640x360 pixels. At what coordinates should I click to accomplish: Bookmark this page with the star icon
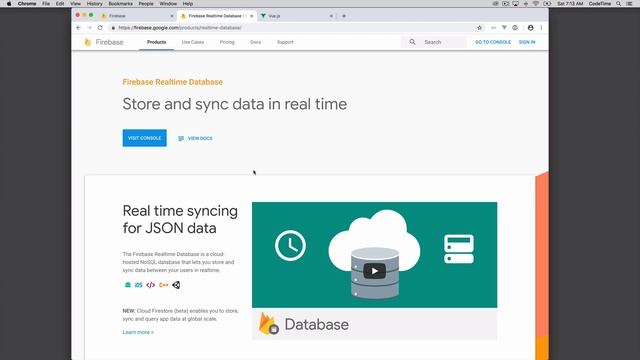480,28
